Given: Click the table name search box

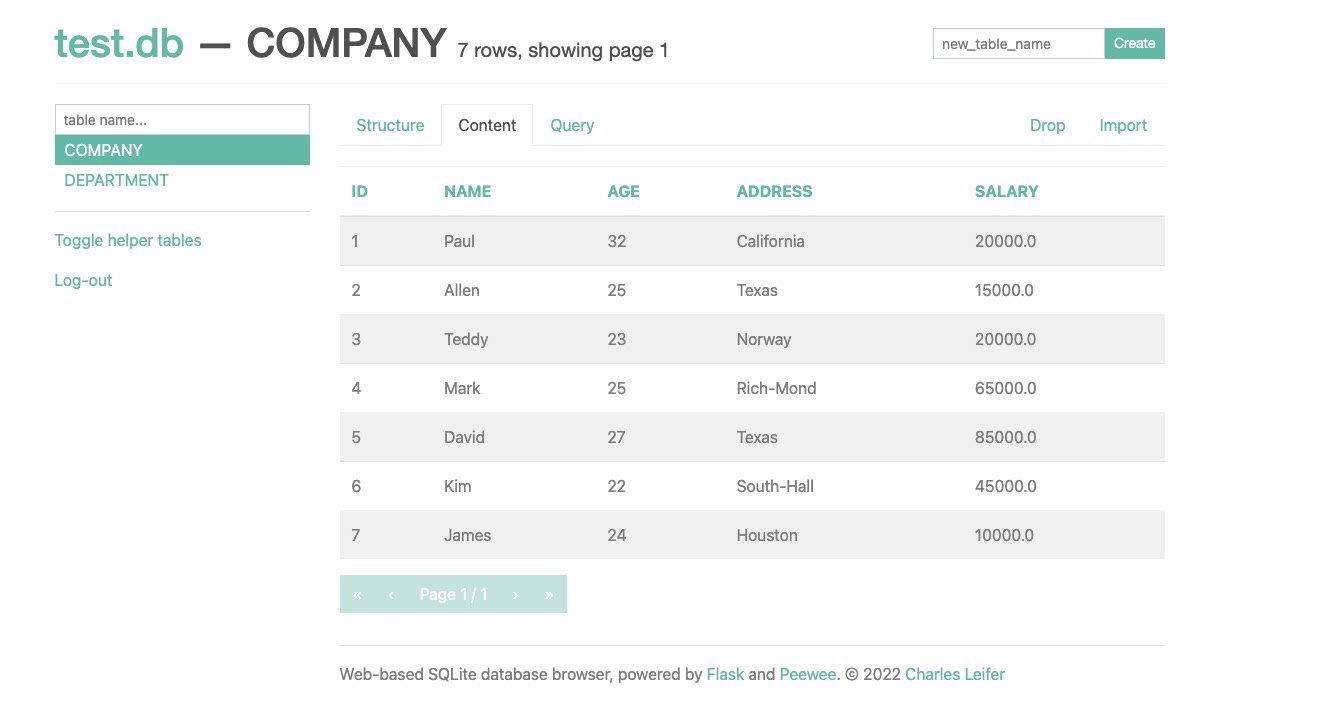Looking at the screenshot, I should pyautogui.click(x=182, y=120).
